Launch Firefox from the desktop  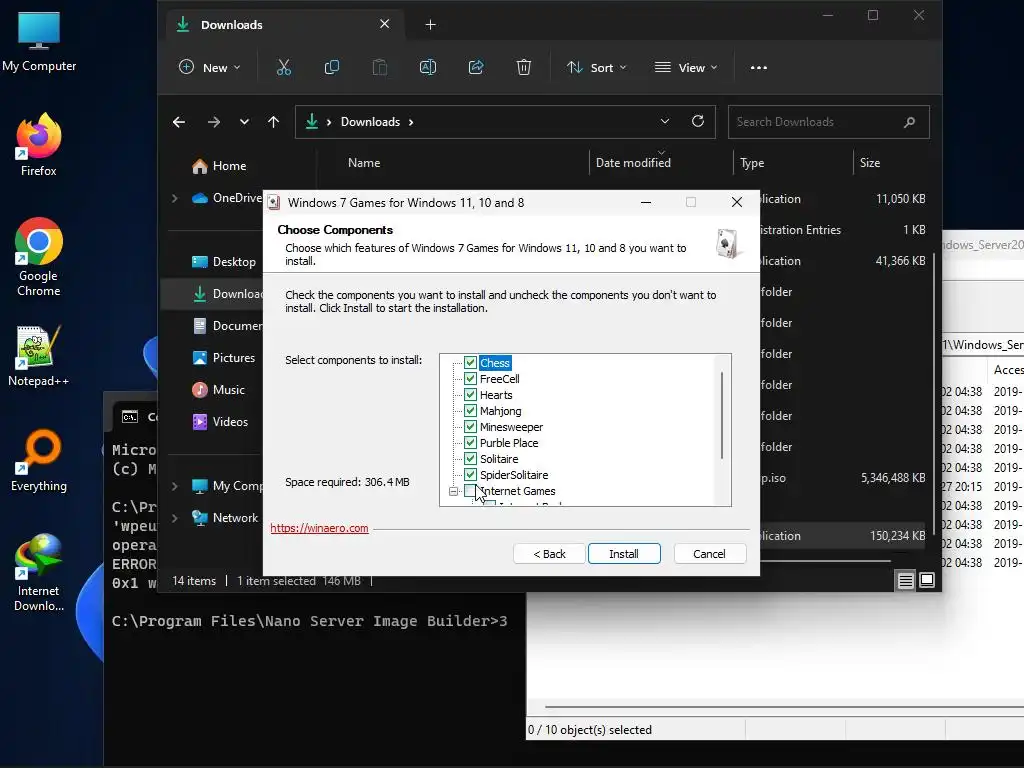[39, 145]
